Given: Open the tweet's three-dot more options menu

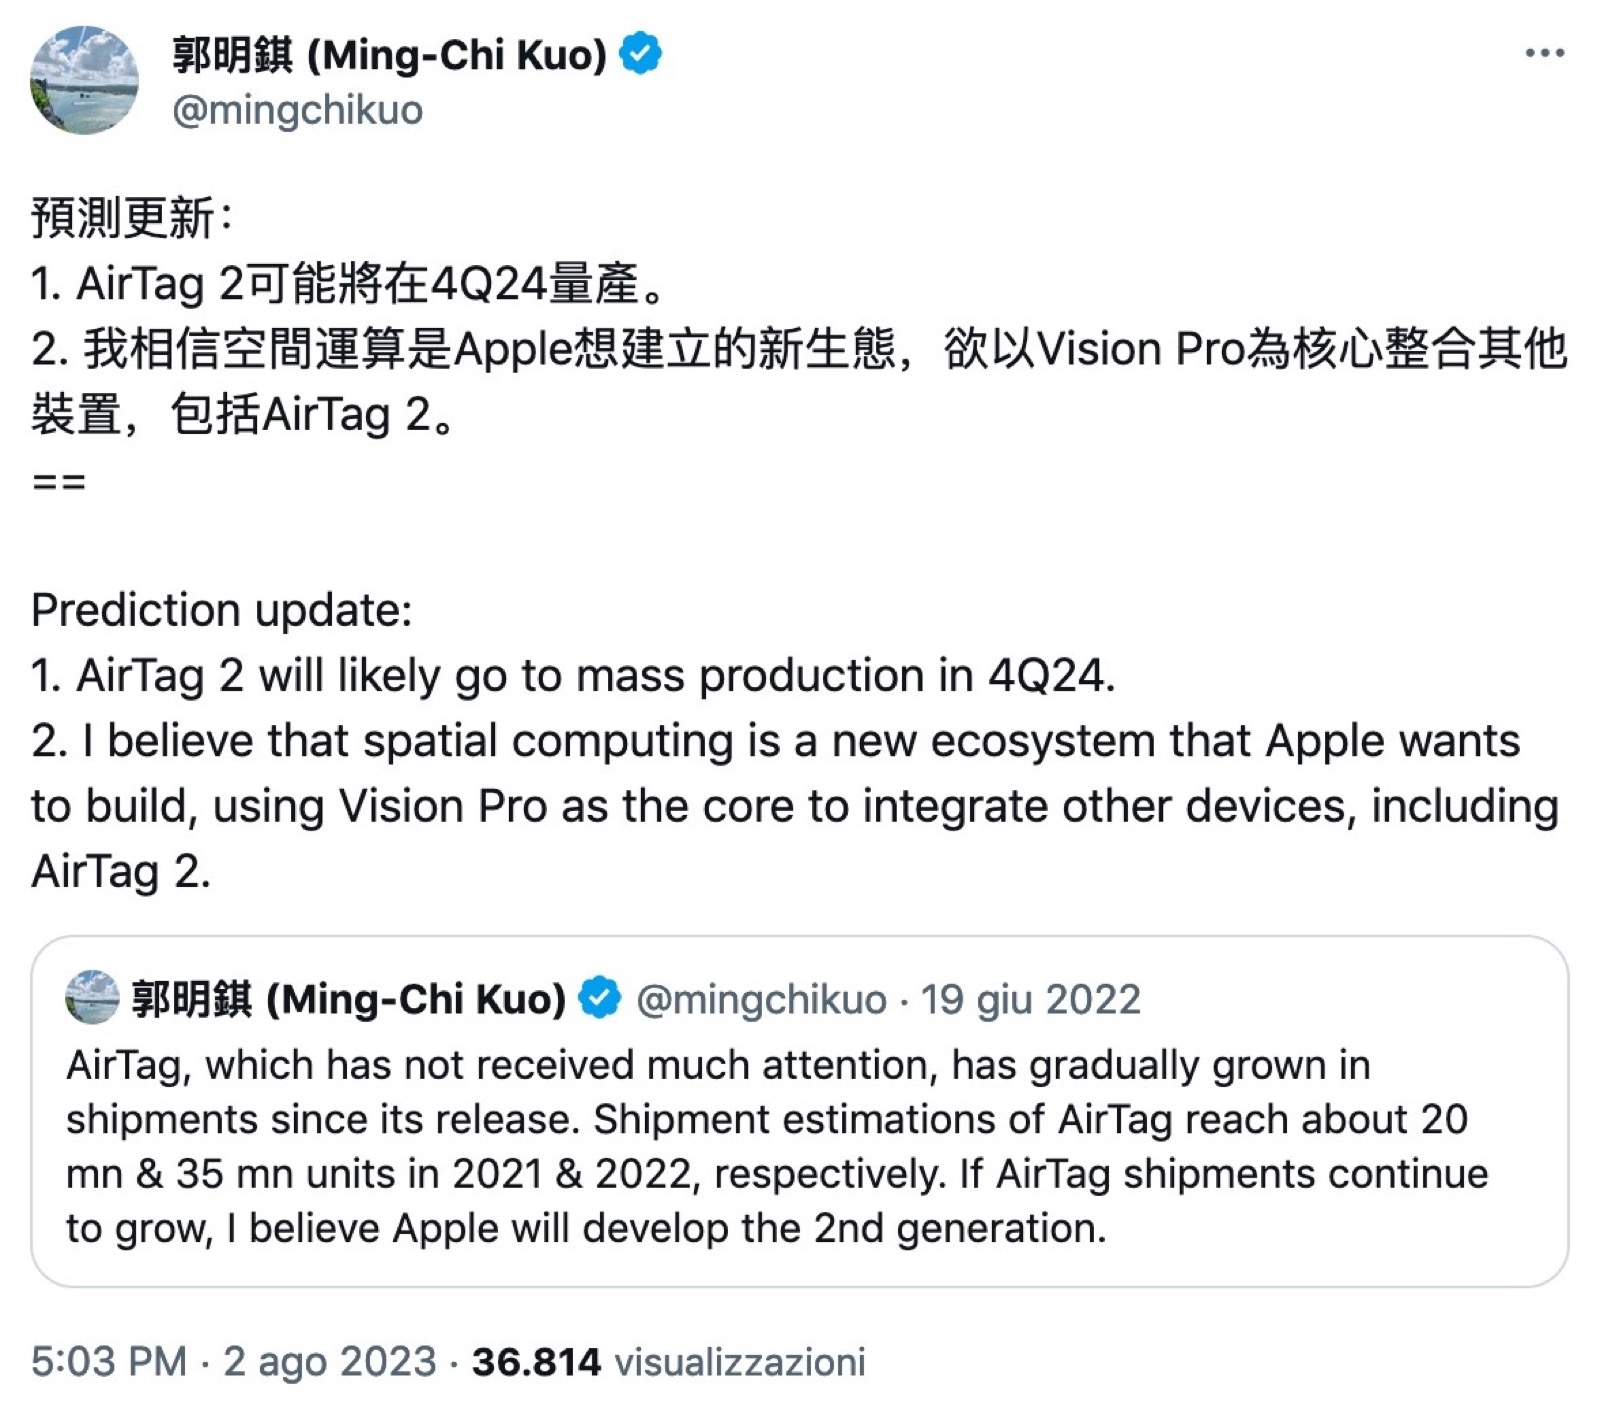Looking at the screenshot, I should tap(1544, 54).
